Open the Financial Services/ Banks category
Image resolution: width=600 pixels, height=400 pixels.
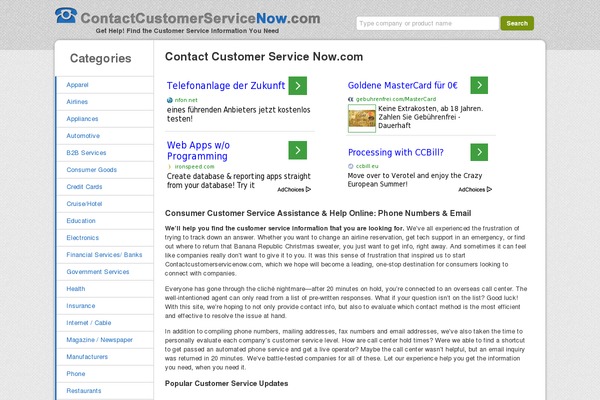click(x=104, y=255)
